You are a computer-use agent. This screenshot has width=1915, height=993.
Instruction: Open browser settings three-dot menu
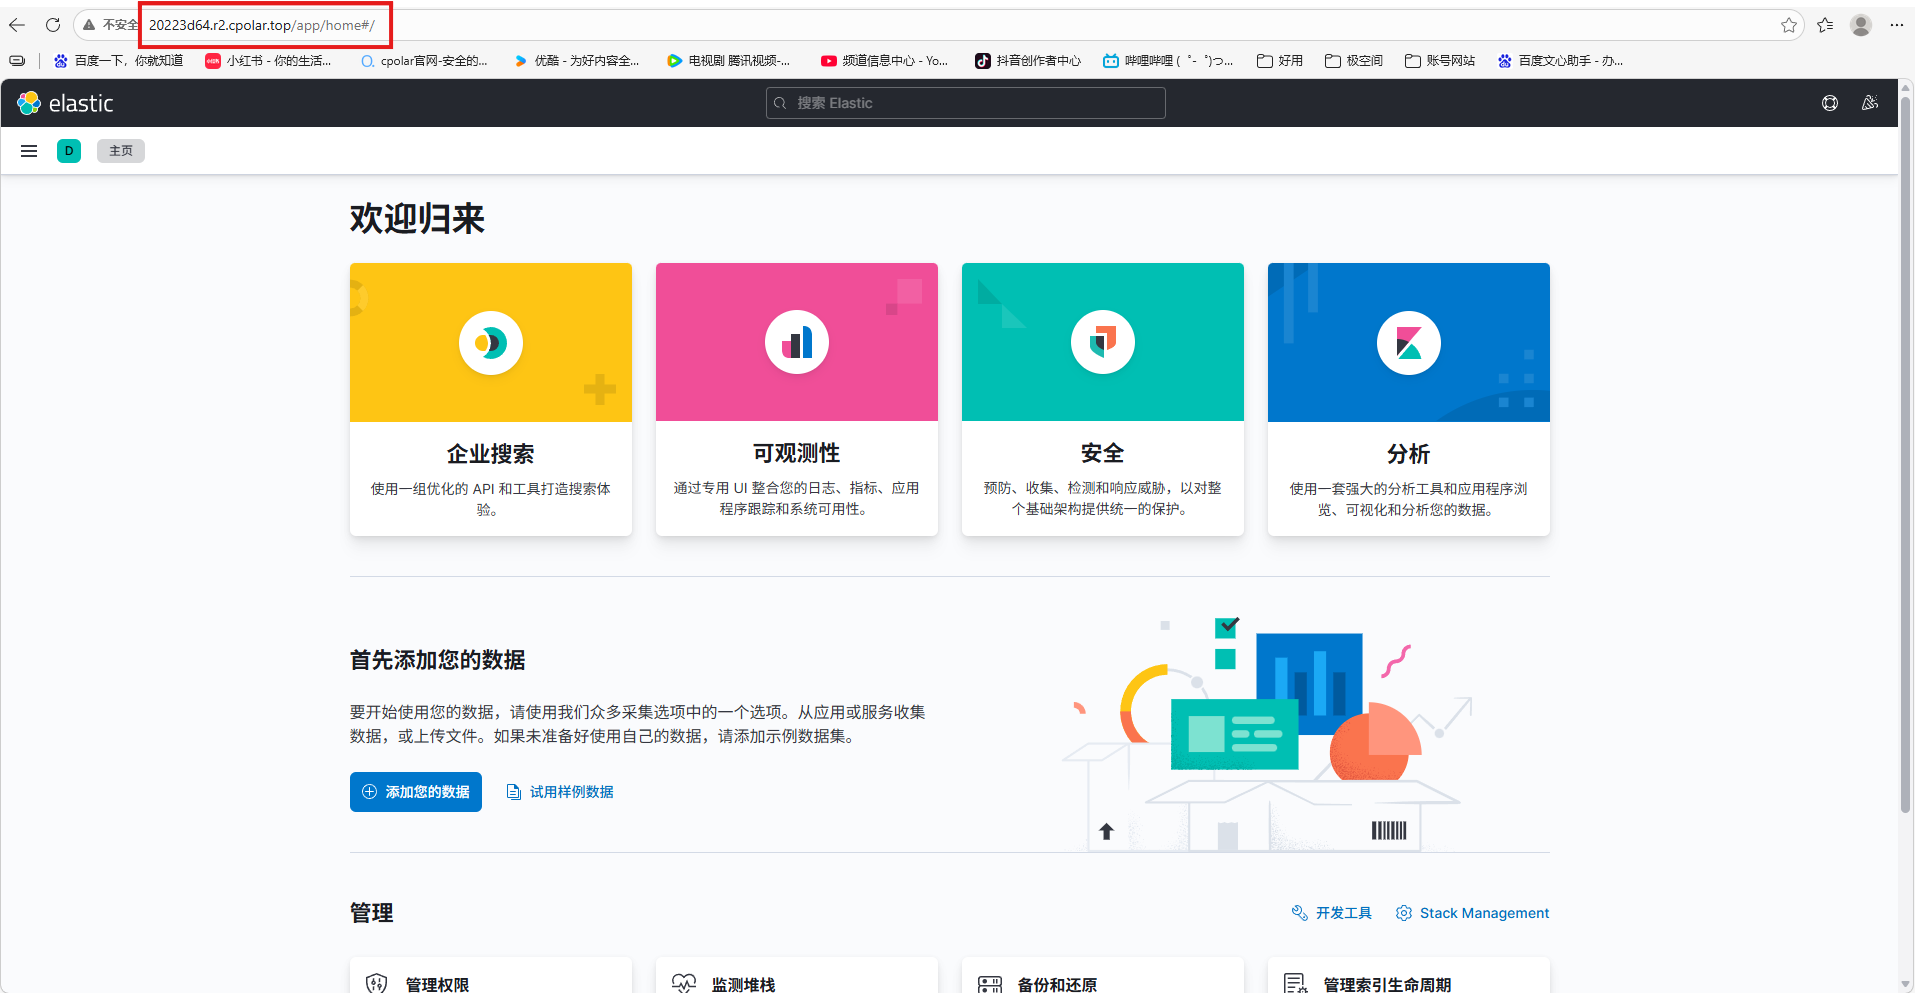[x=1896, y=25]
